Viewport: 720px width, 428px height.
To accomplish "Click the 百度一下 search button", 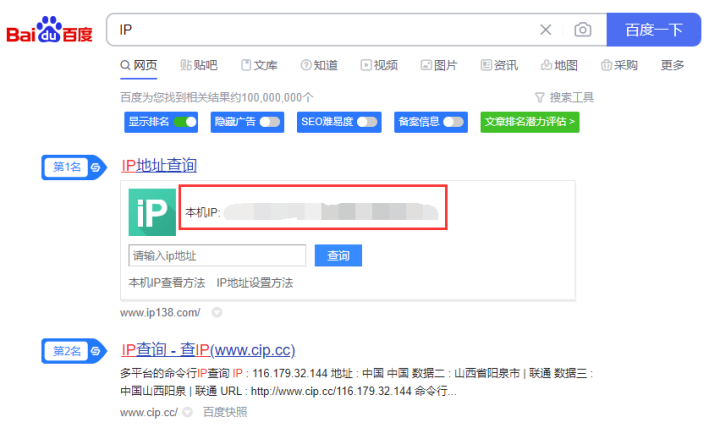I will (x=653, y=30).
